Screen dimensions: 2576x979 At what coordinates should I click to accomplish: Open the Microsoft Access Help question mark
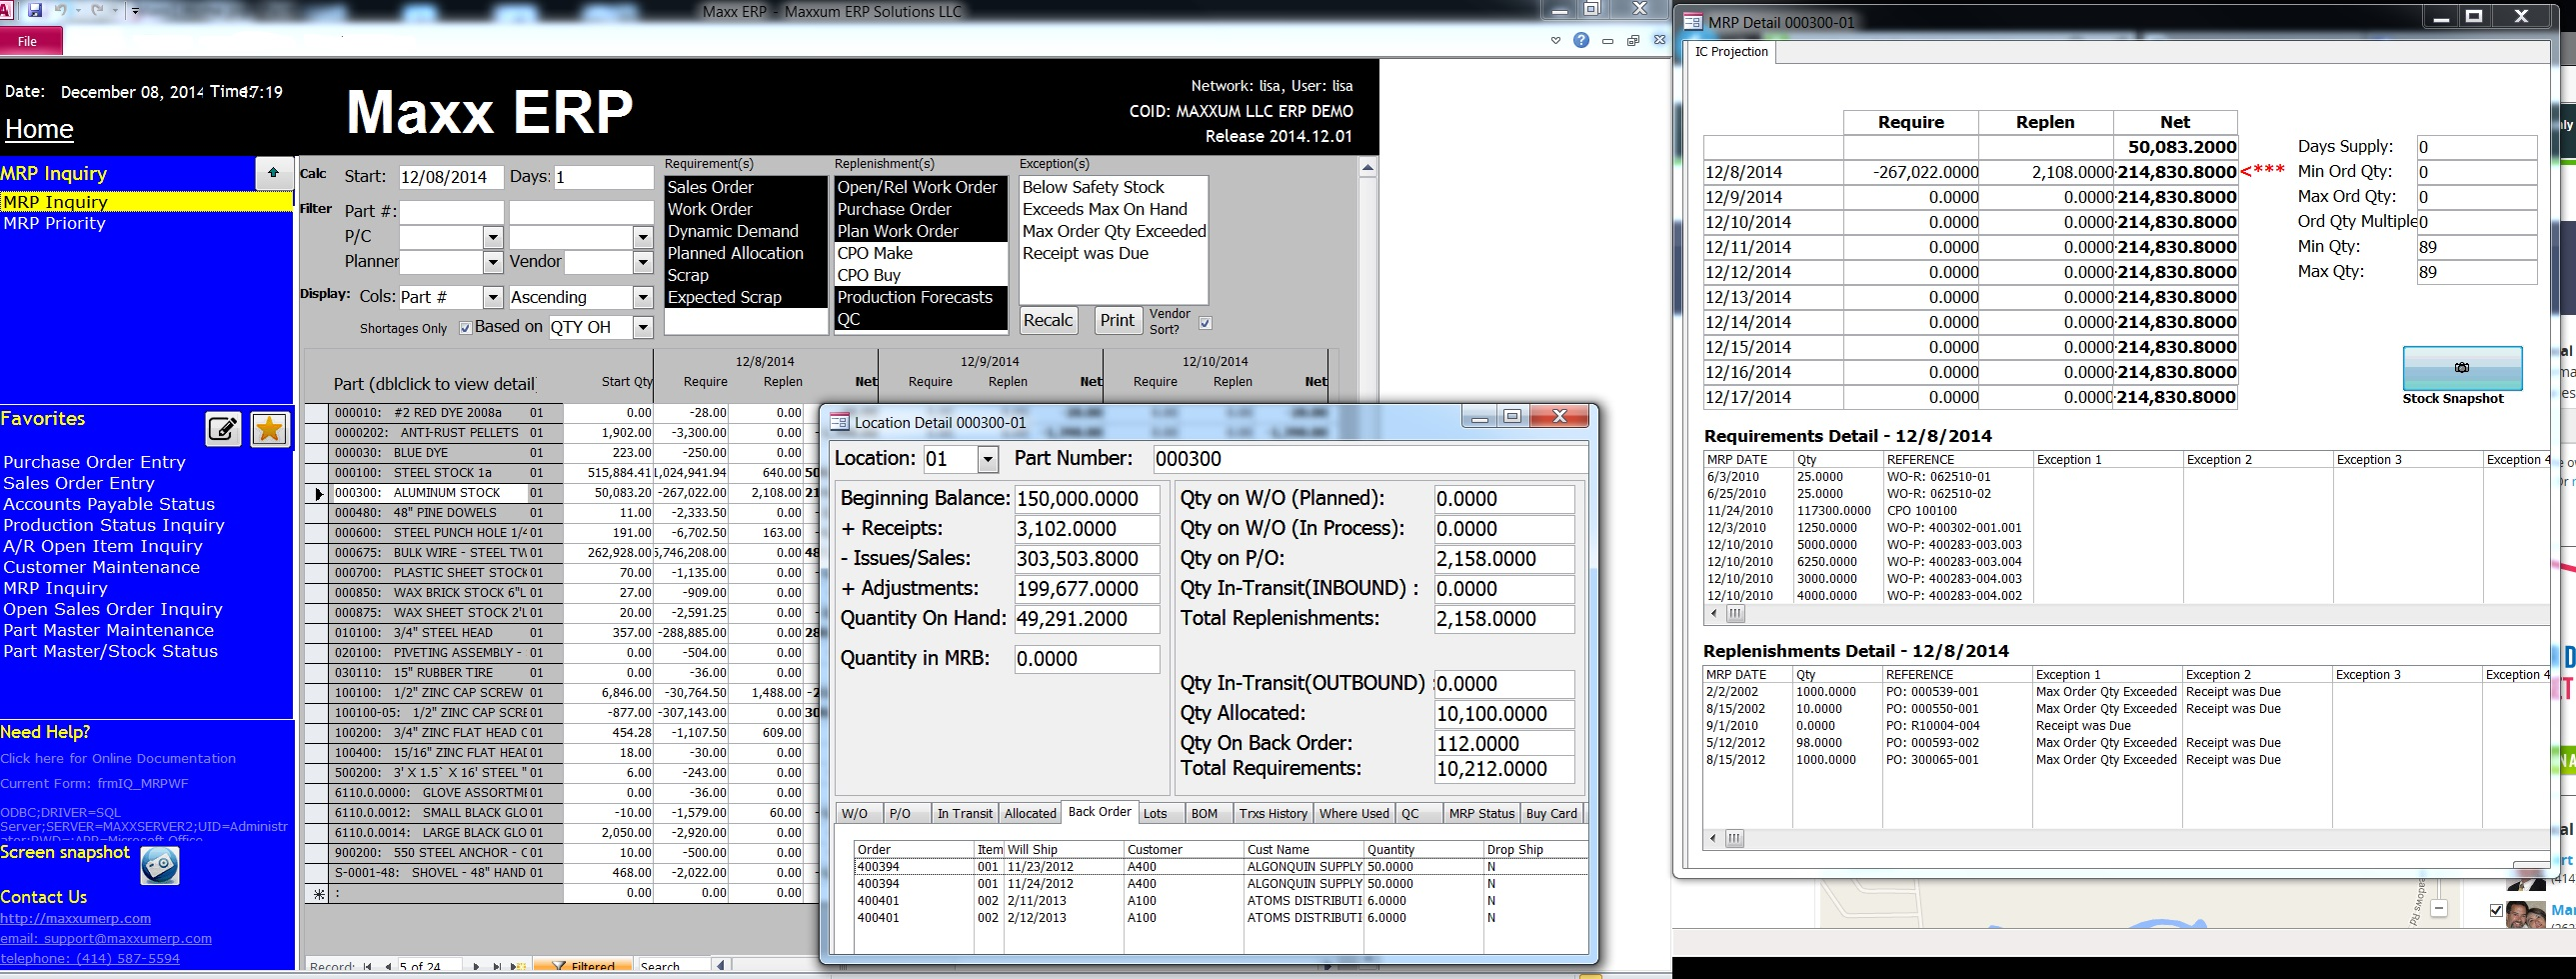click(1581, 40)
